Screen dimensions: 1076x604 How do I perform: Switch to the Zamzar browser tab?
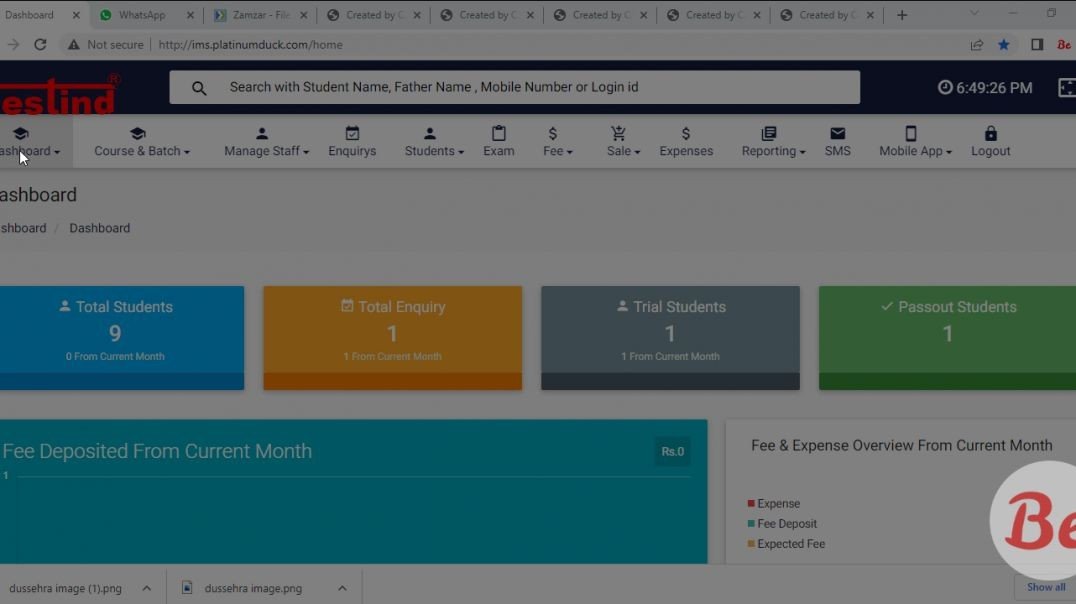(x=260, y=15)
